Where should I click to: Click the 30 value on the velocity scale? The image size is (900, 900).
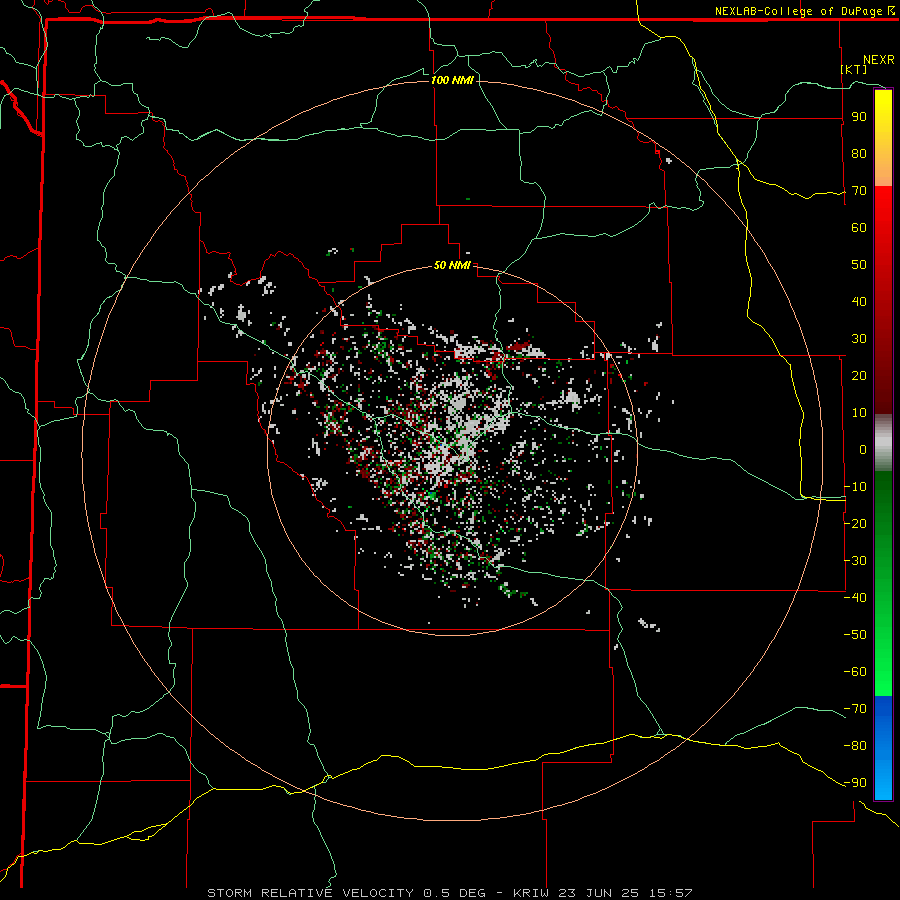859,339
